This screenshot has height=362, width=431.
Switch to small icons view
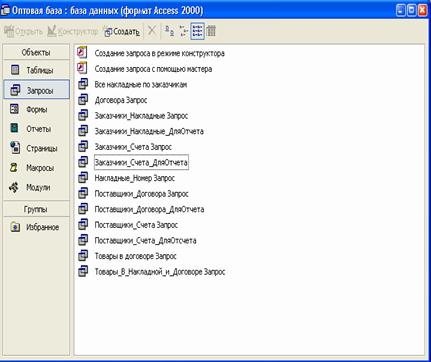point(183,31)
